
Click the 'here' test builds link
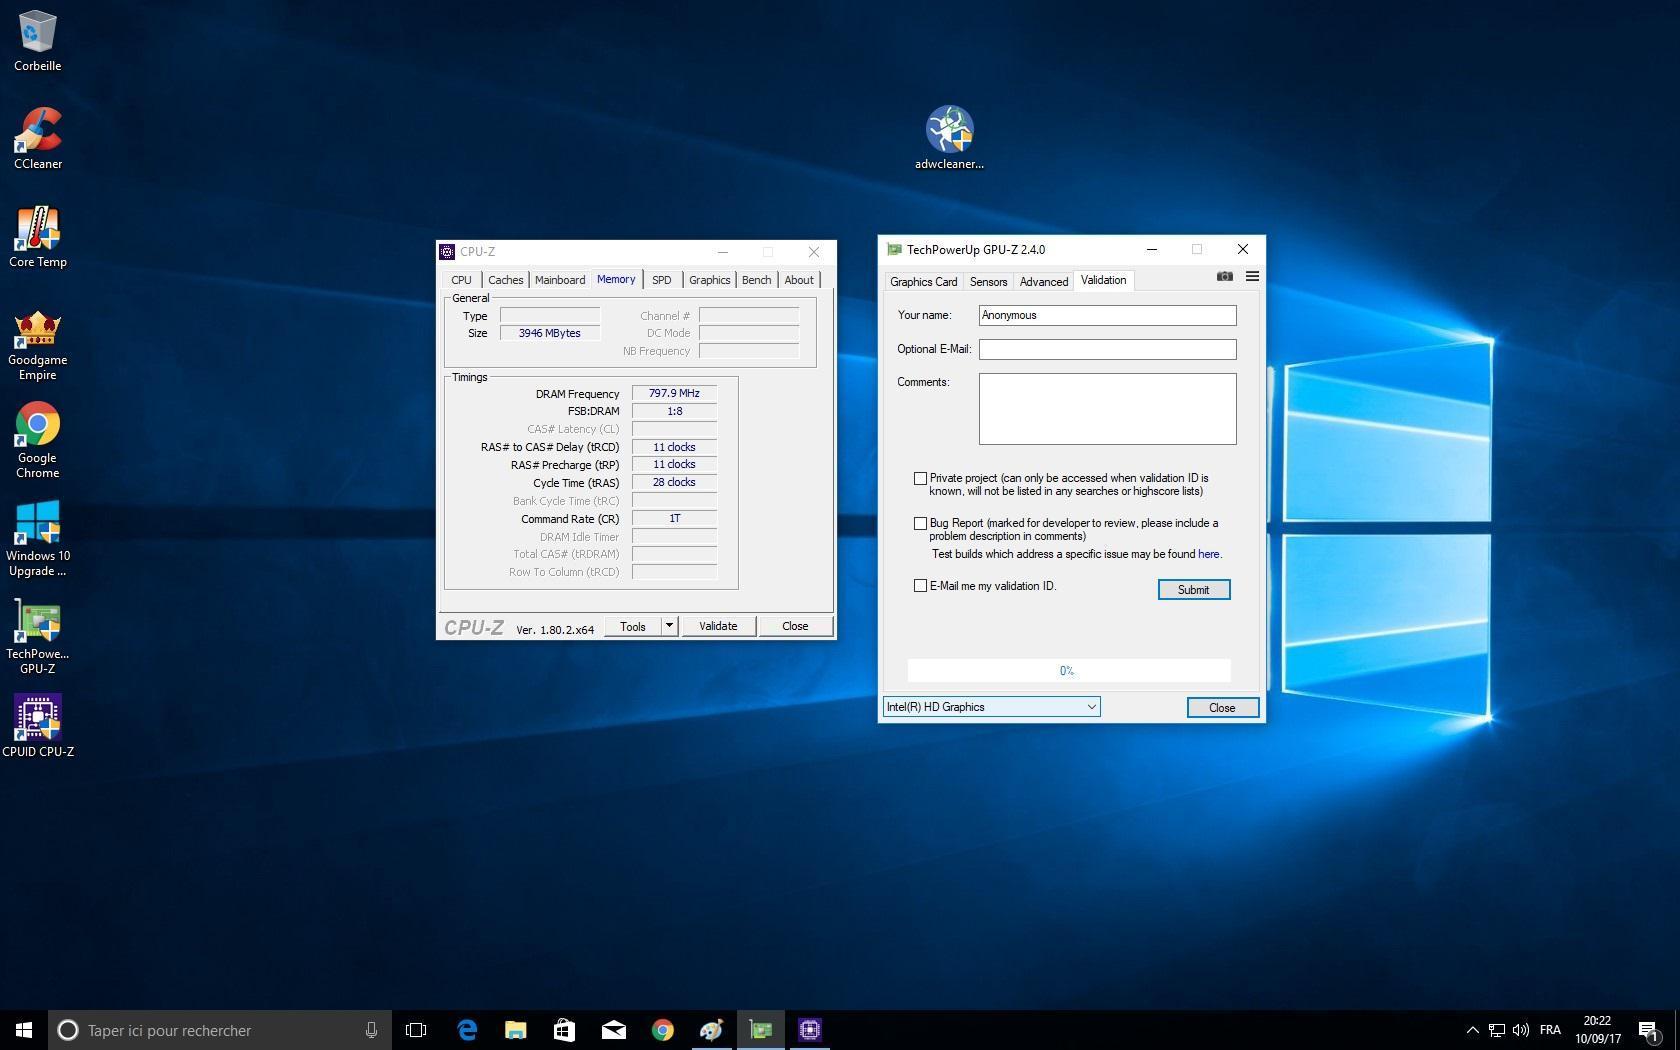click(x=1208, y=554)
